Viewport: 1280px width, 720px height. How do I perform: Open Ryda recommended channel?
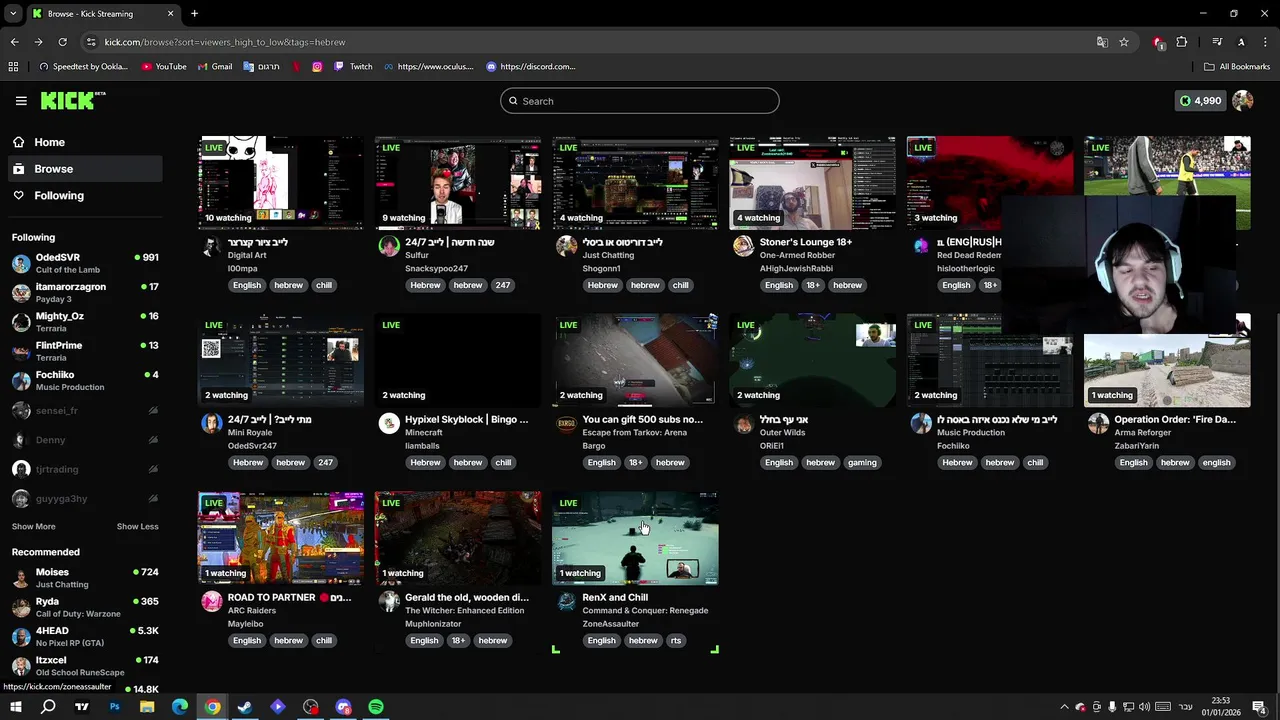pyautogui.click(x=85, y=607)
